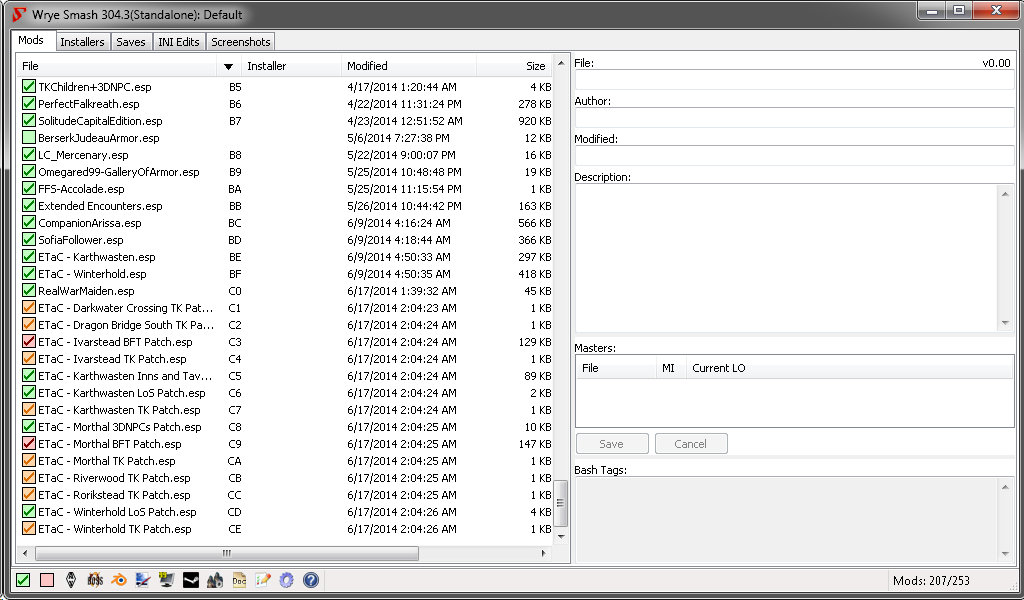Click the mod list vertical scrollbar thumb

tap(560, 503)
